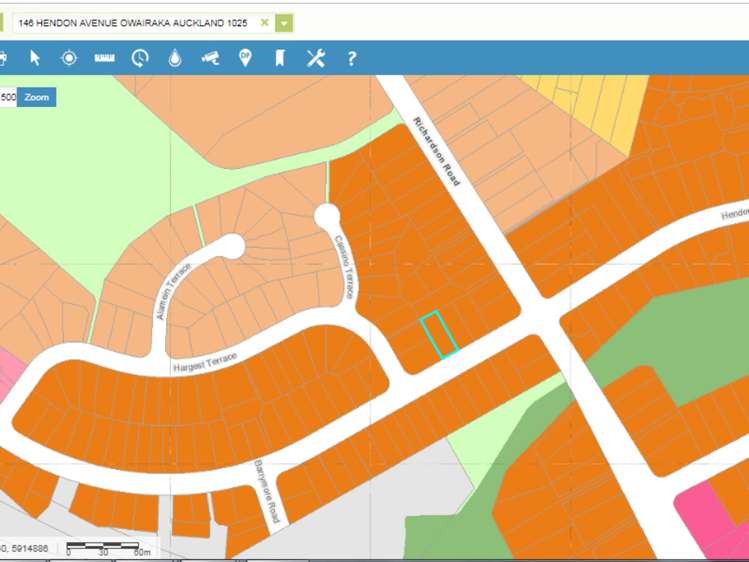
Task: Activate the locate target tool
Action: pos(69,58)
